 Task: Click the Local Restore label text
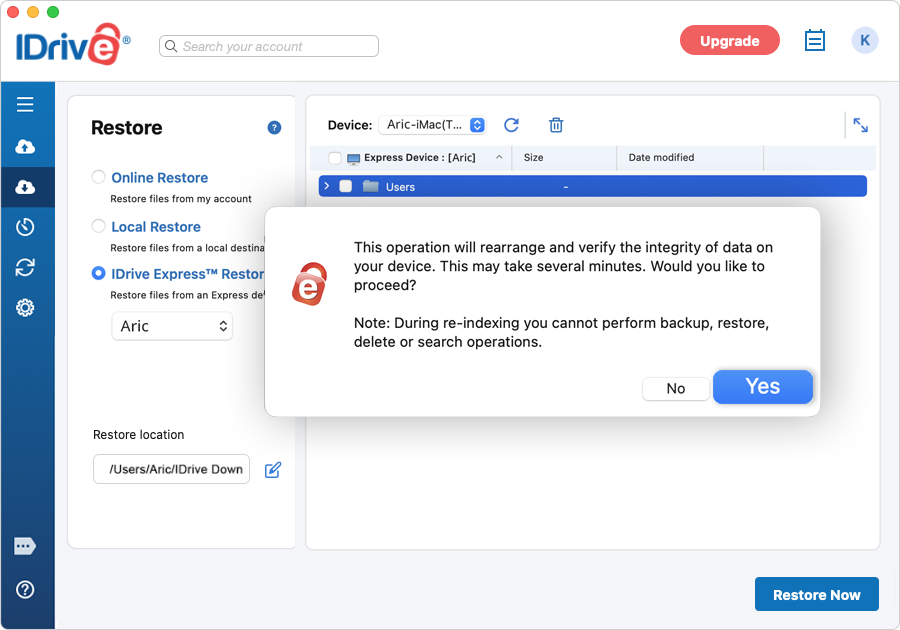click(156, 227)
